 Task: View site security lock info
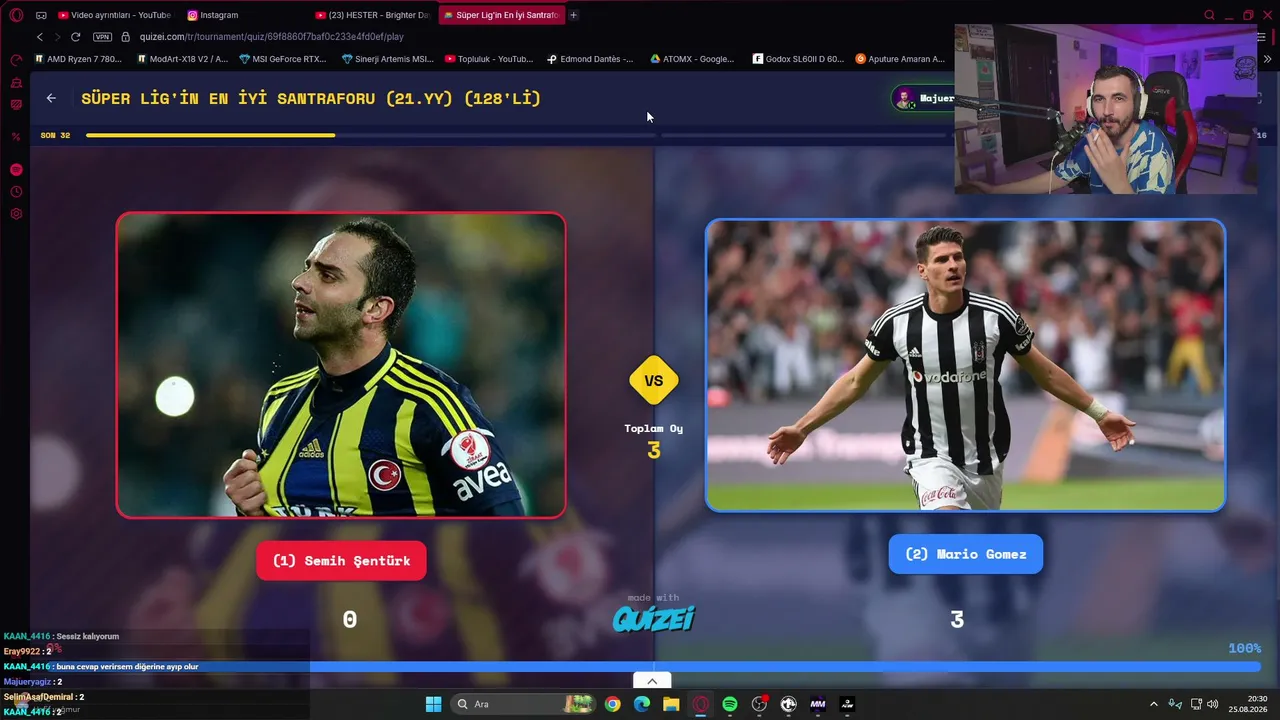125,37
